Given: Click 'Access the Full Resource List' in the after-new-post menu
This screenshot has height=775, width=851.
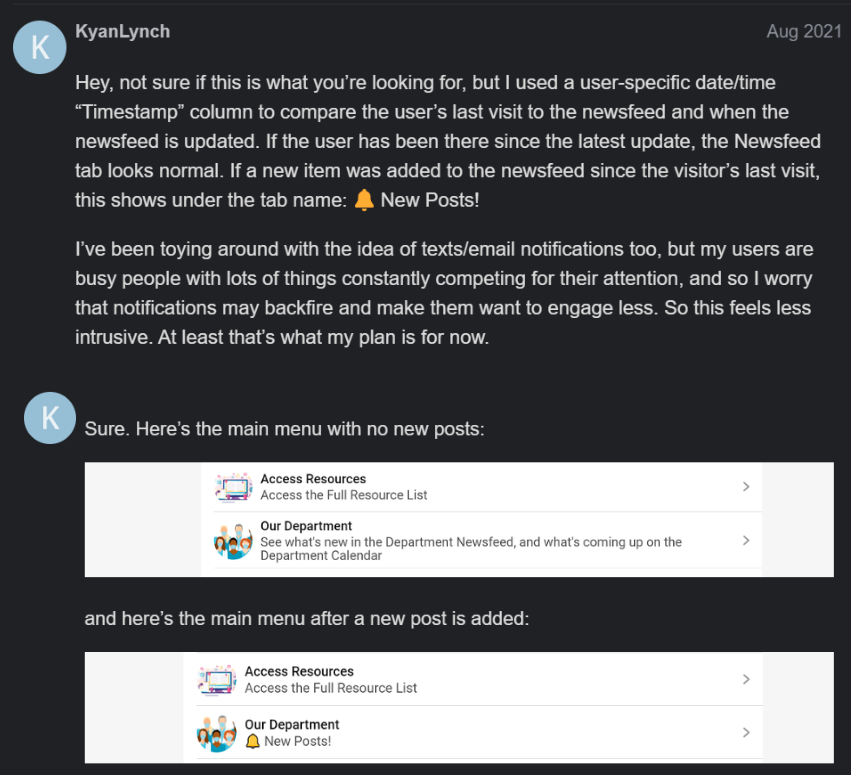Looking at the screenshot, I should (330, 688).
